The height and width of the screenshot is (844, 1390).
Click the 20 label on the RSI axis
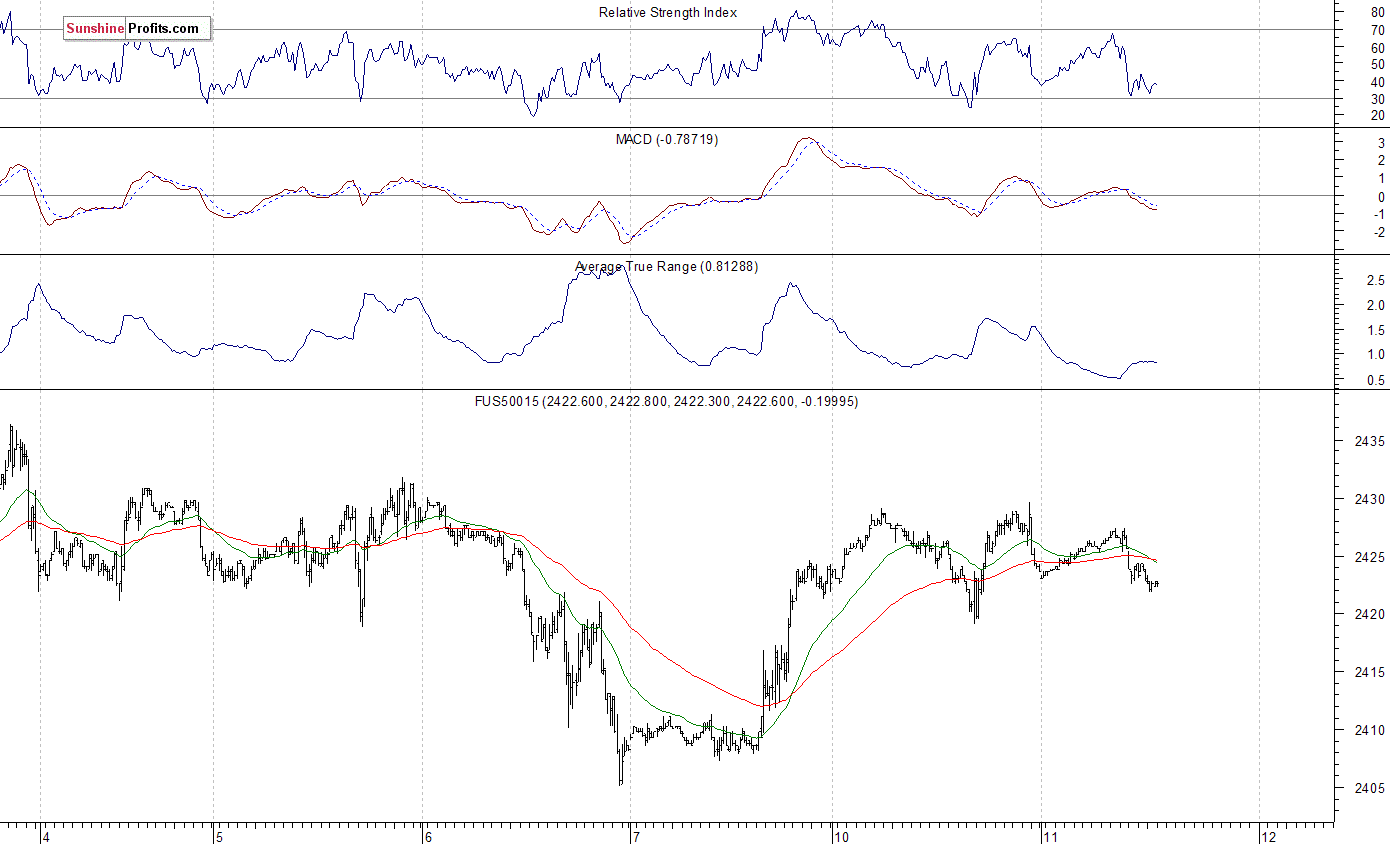[1379, 116]
